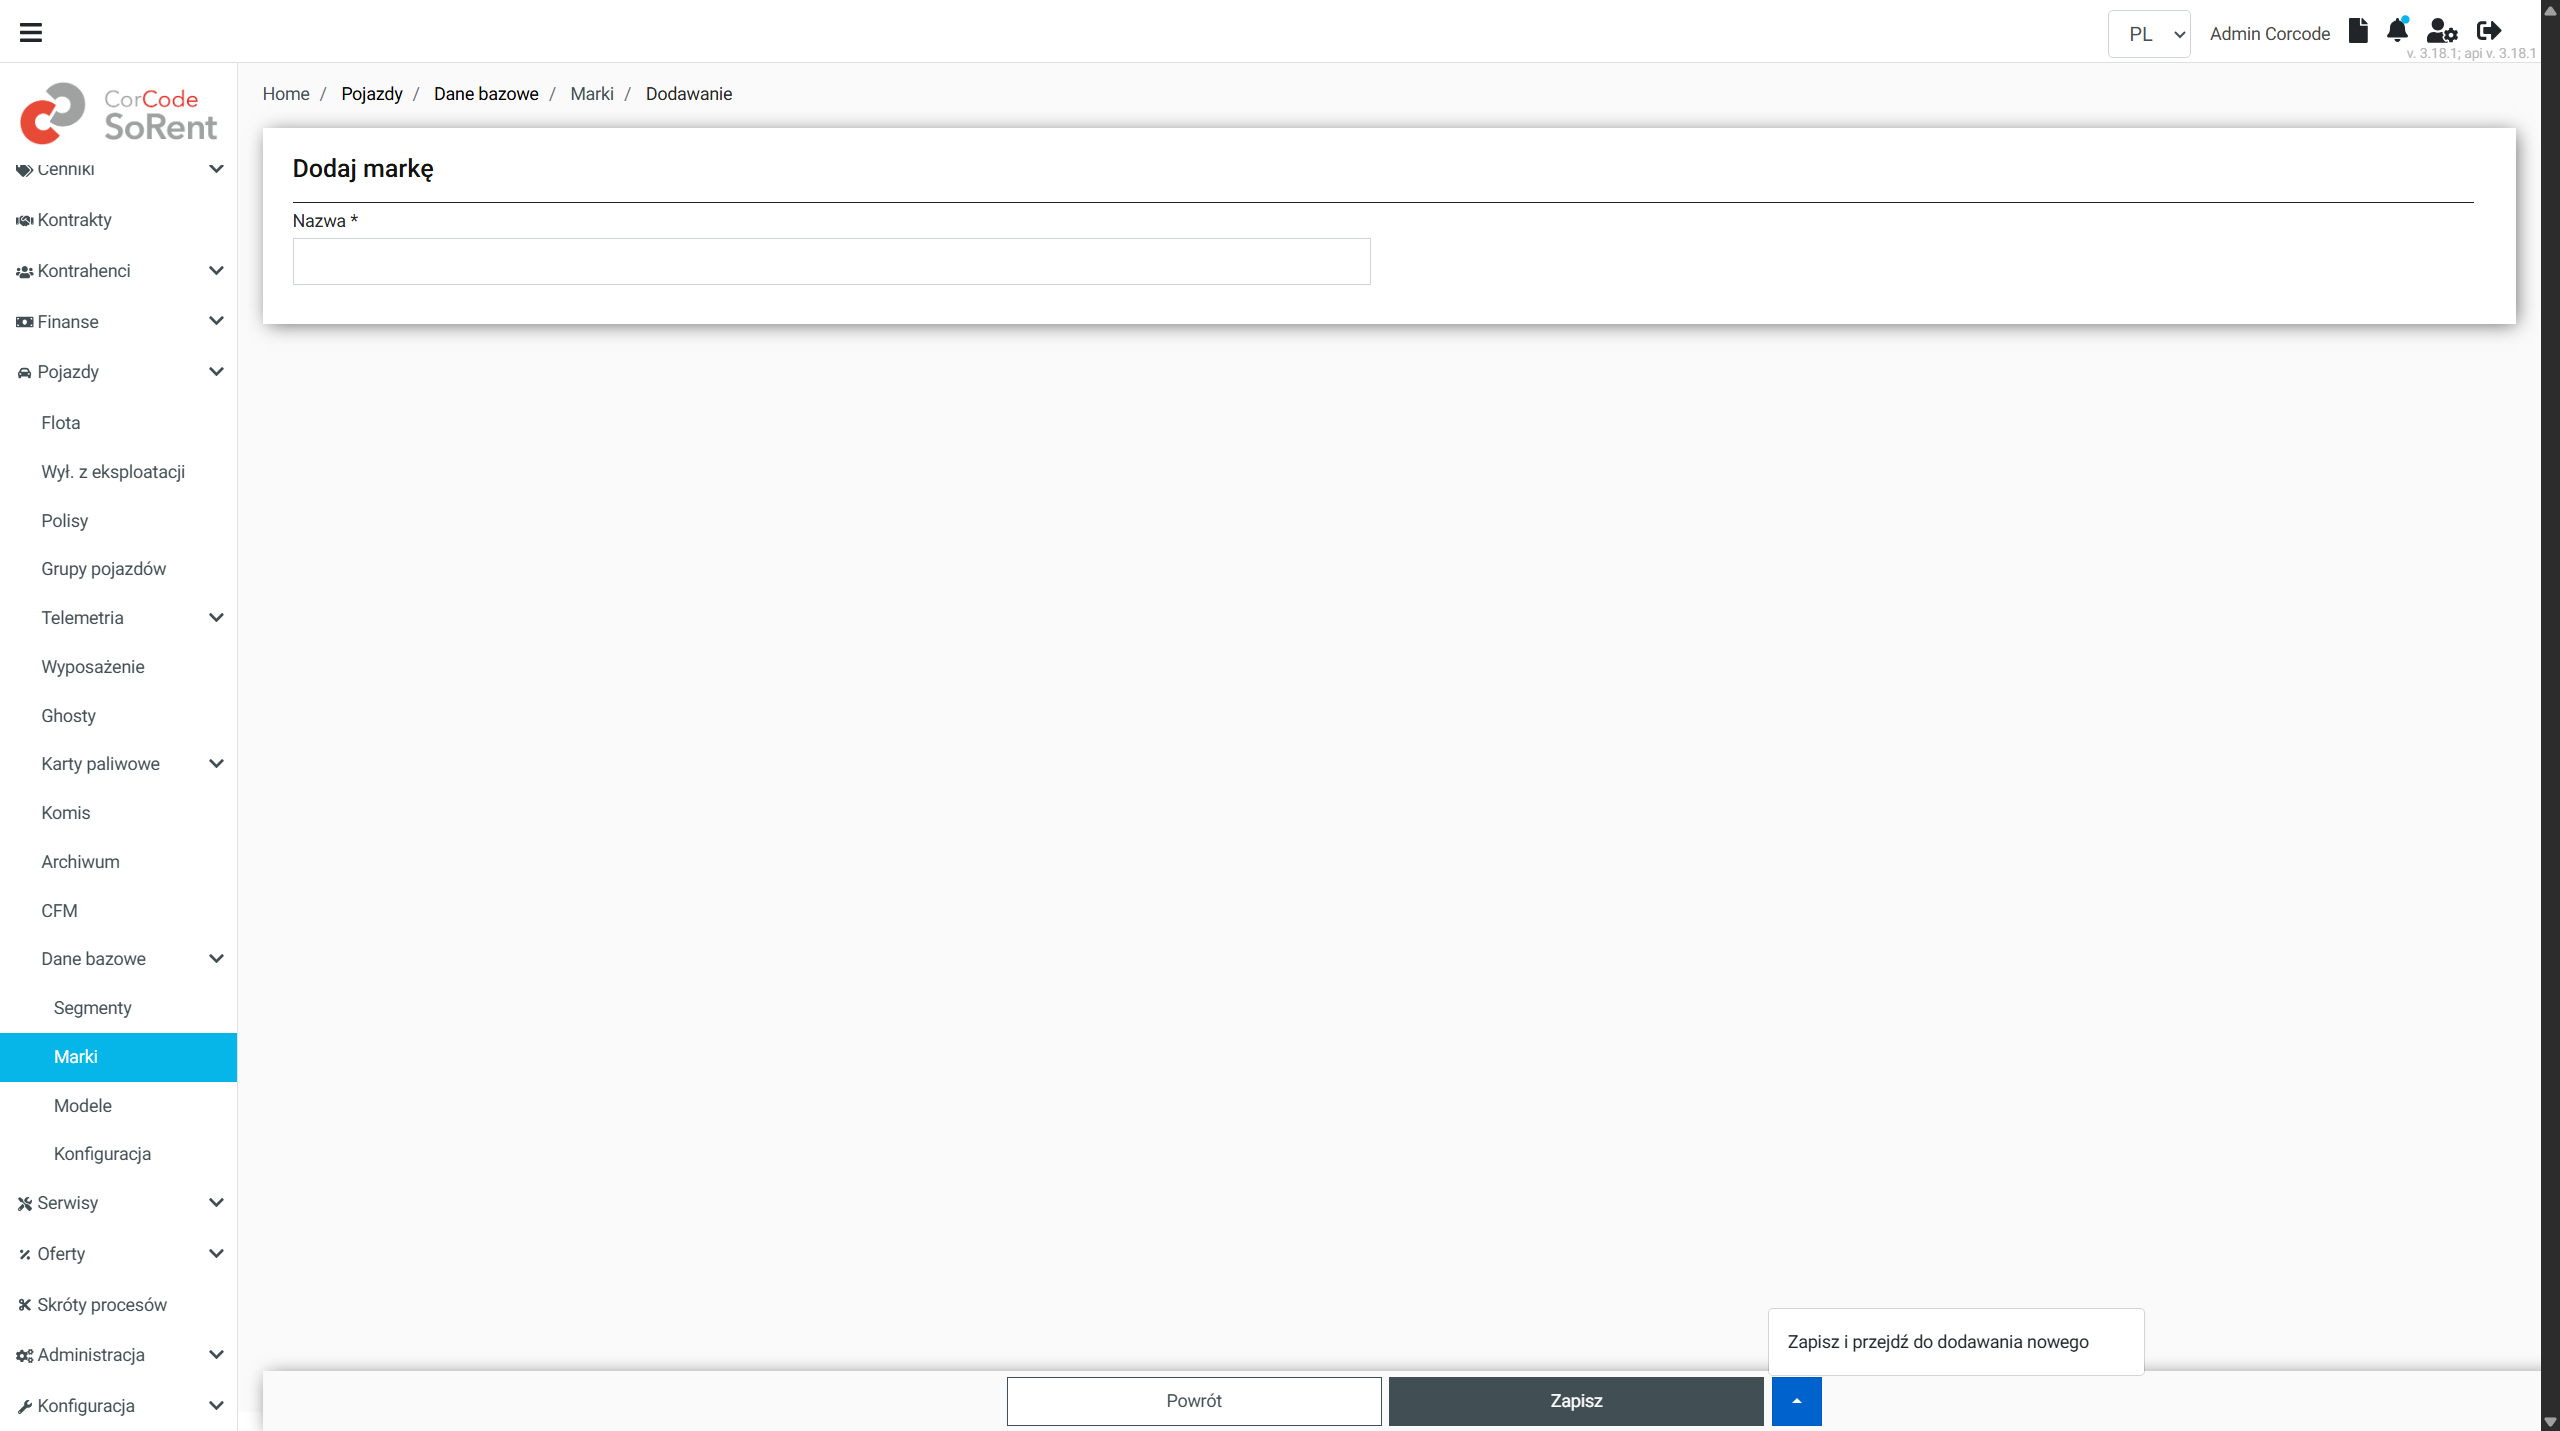The height and width of the screenshot is (1431, 2560).
Task: Toggle the save options arrow button
Action: point(1796,1401)
